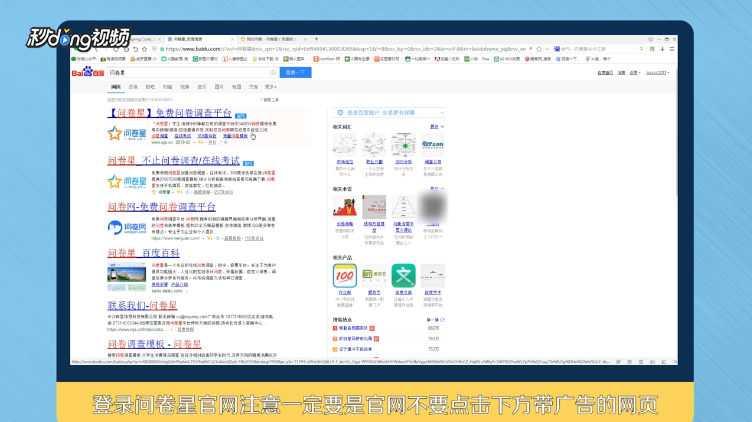Open result 问卷网-免费问卷调查平台

[x=162, y=207]
